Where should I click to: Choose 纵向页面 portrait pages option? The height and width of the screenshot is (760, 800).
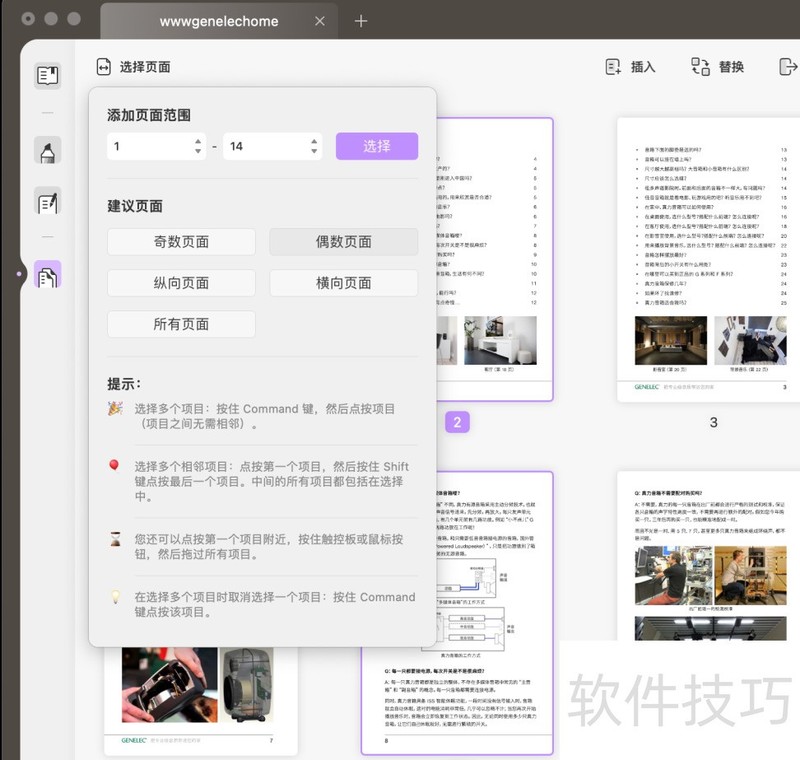(181, 283)
